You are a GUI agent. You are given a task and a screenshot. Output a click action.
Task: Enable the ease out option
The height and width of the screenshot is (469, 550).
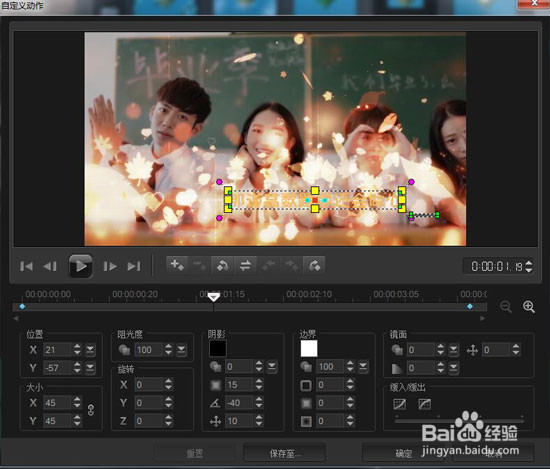424,404
